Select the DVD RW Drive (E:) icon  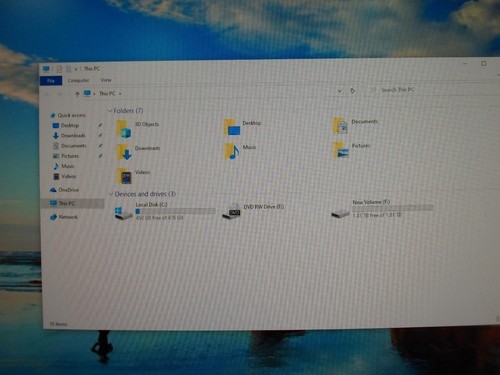[231, 211]
